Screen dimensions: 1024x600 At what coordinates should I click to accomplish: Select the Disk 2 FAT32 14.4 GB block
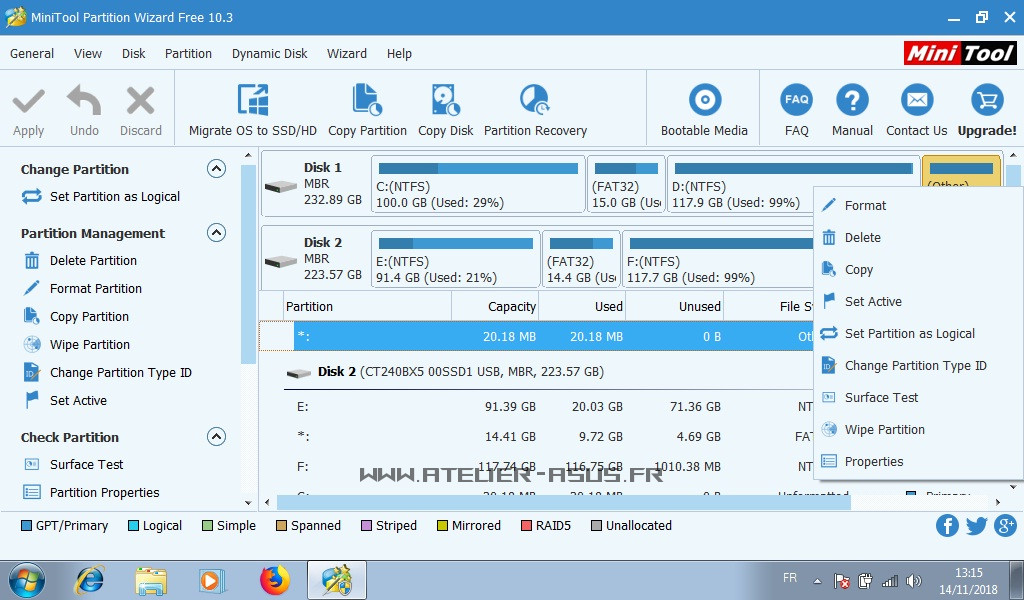click(581, 259)
